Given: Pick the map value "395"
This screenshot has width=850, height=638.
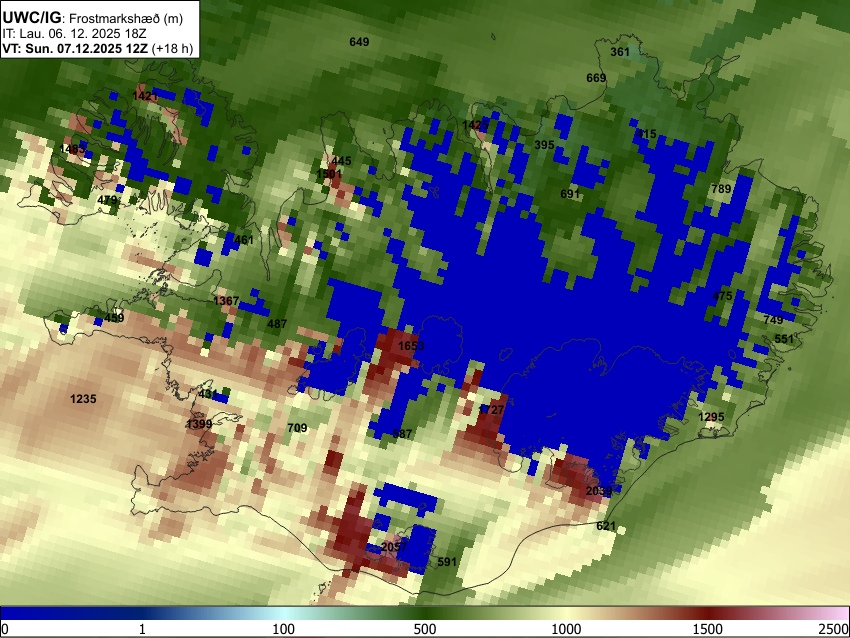Looking at the screenshot, I should coord(544,145).
